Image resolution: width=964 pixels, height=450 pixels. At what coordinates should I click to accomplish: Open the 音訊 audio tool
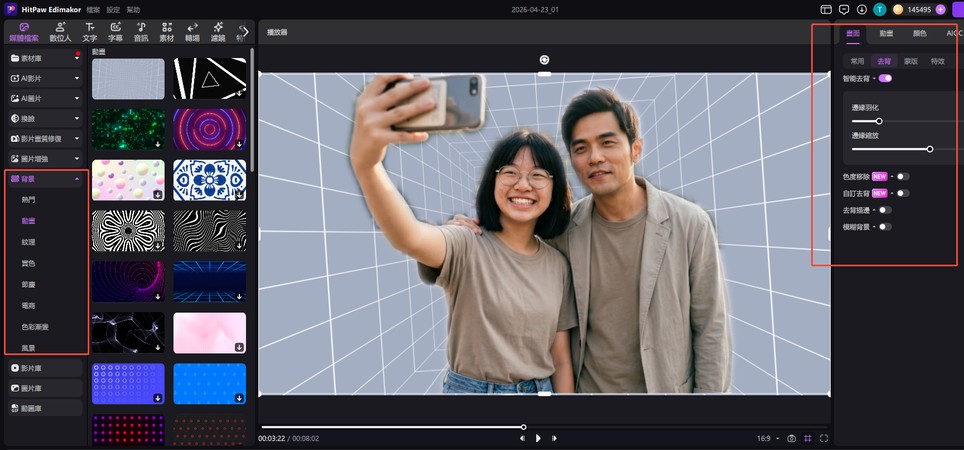tap(141, 32)
